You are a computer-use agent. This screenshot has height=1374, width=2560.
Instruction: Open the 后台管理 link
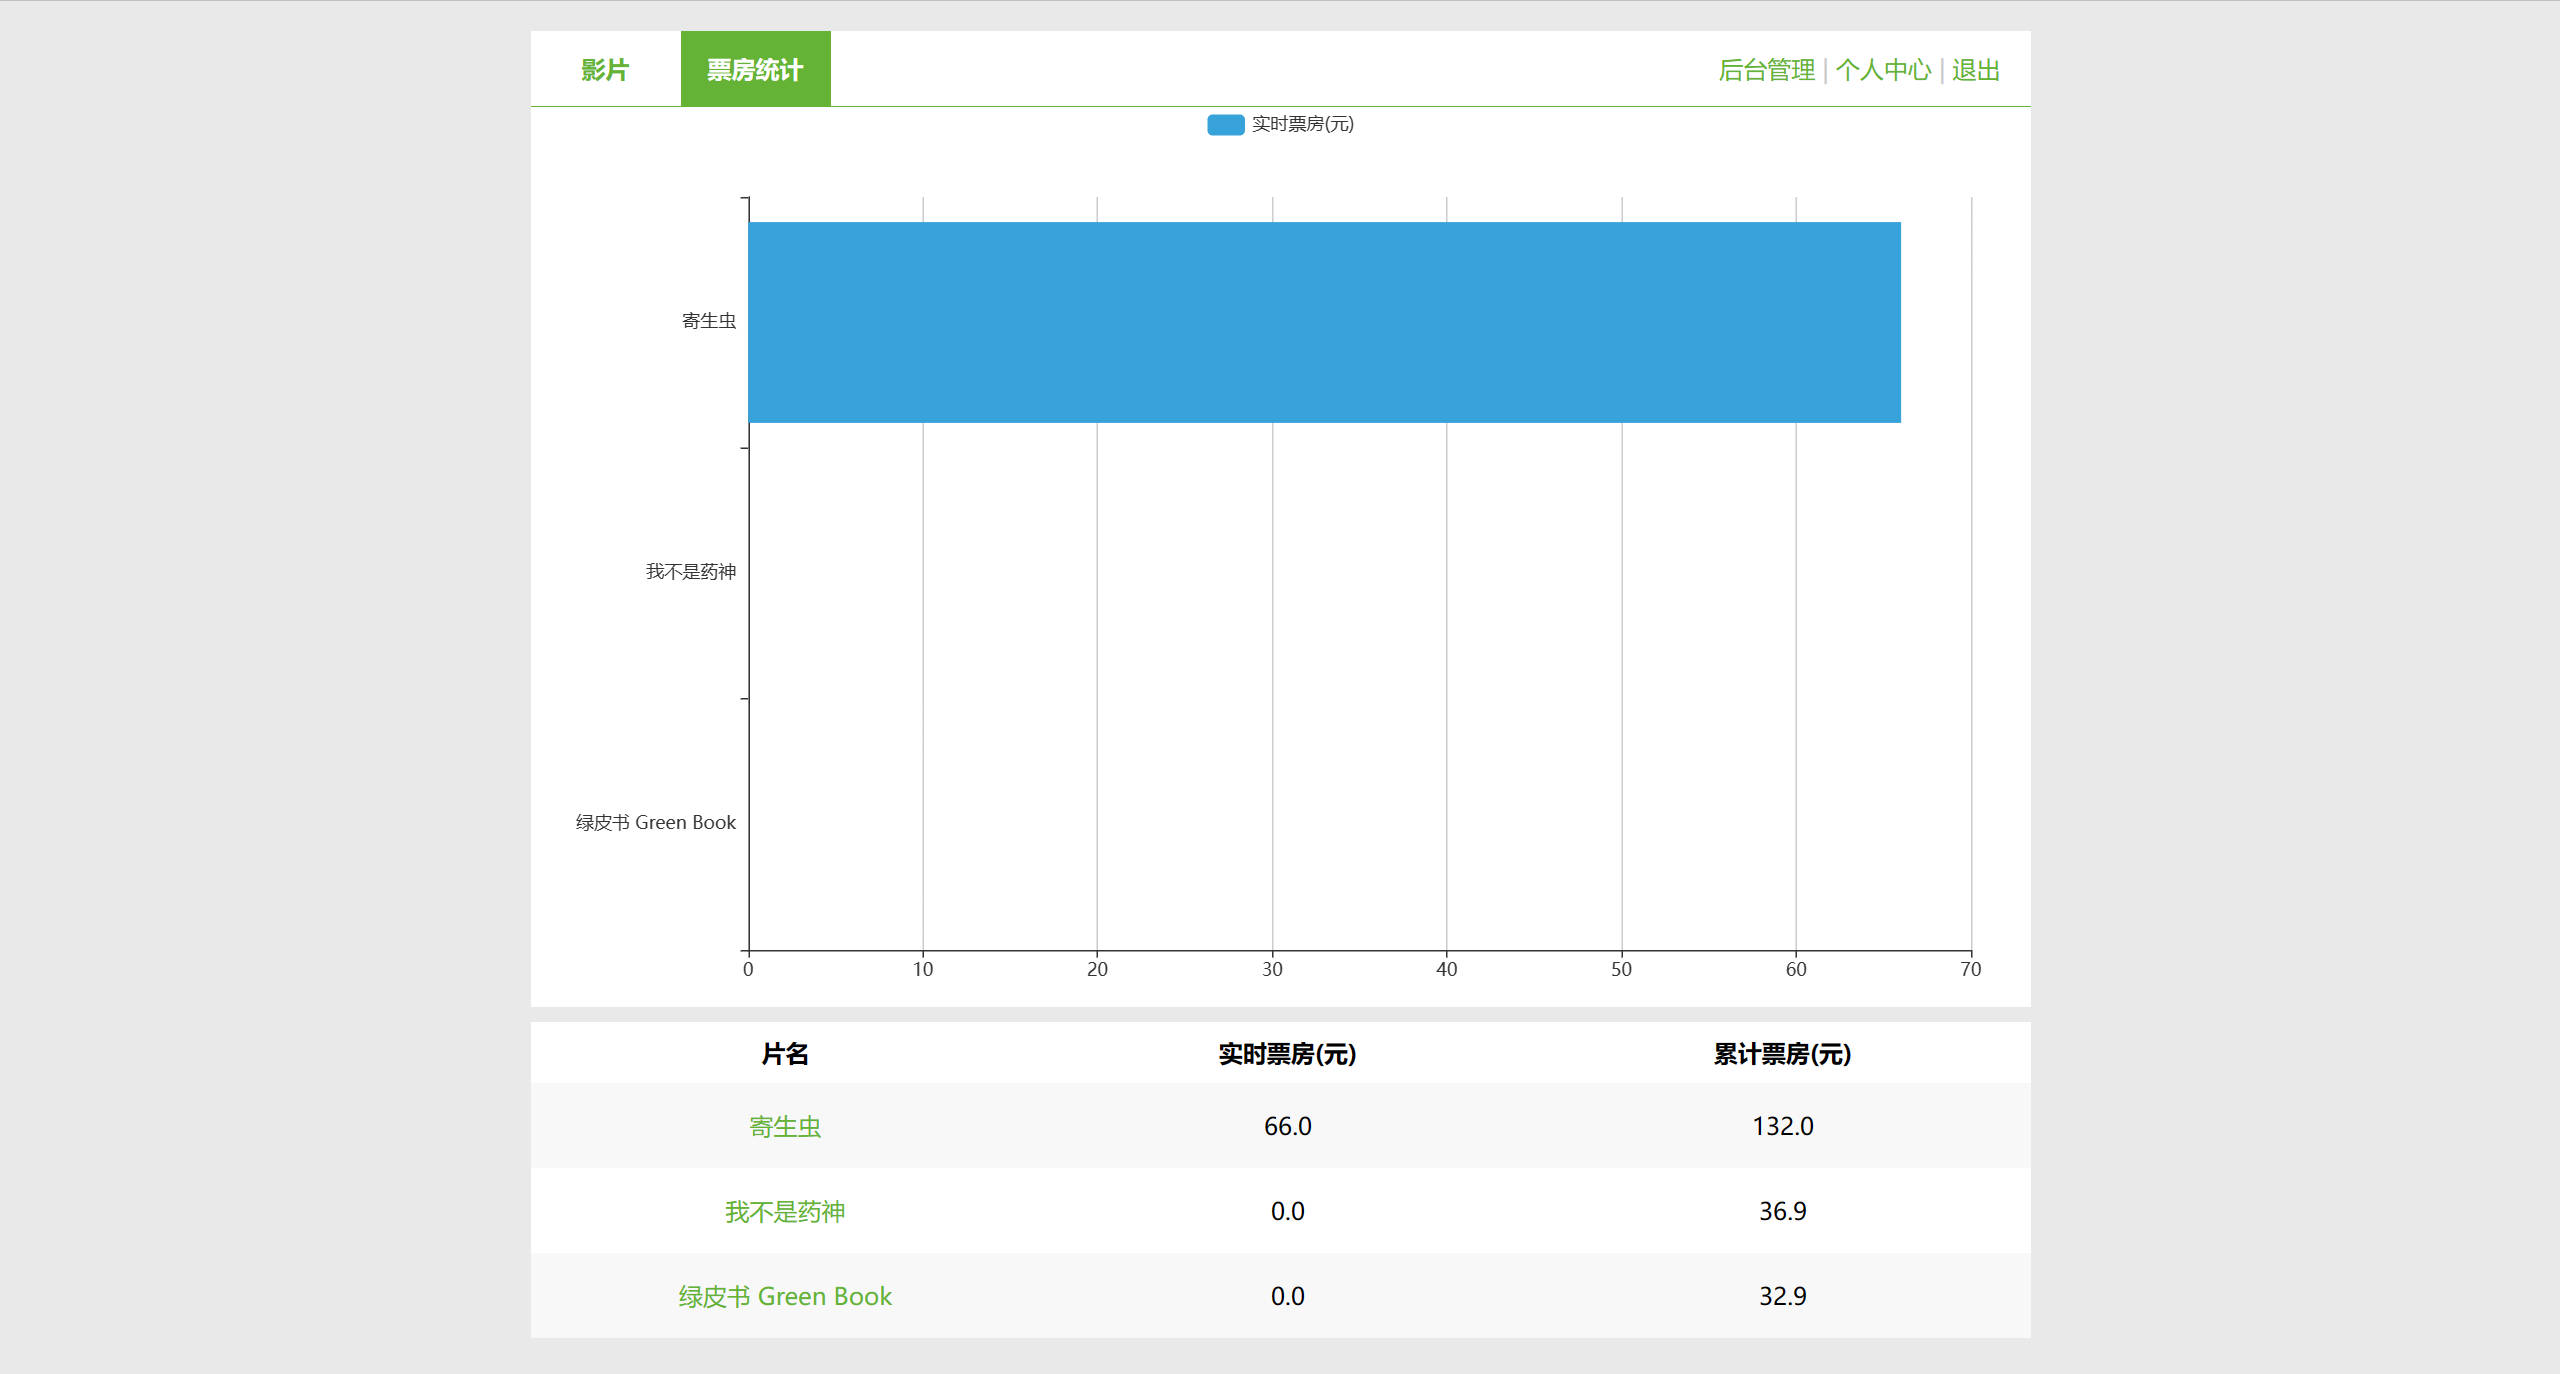(1766, 70)
